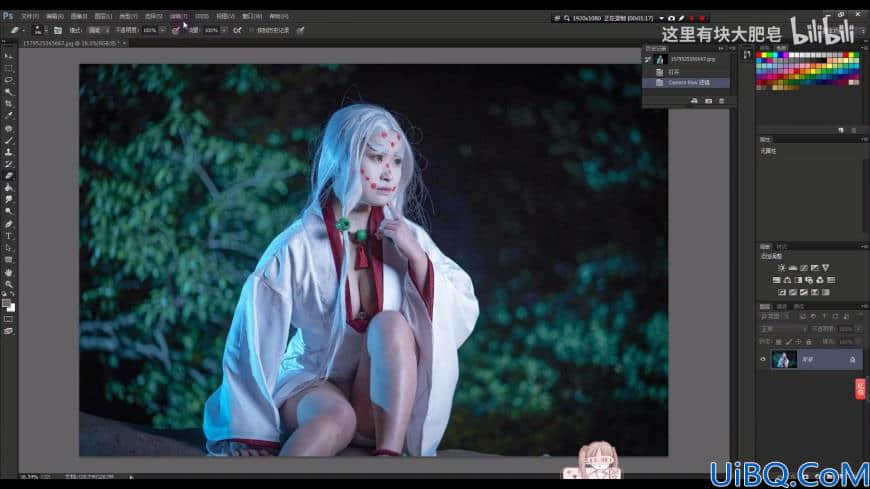
Task: Select the Rectangular Marquee tool
Action: coord(8,68)
